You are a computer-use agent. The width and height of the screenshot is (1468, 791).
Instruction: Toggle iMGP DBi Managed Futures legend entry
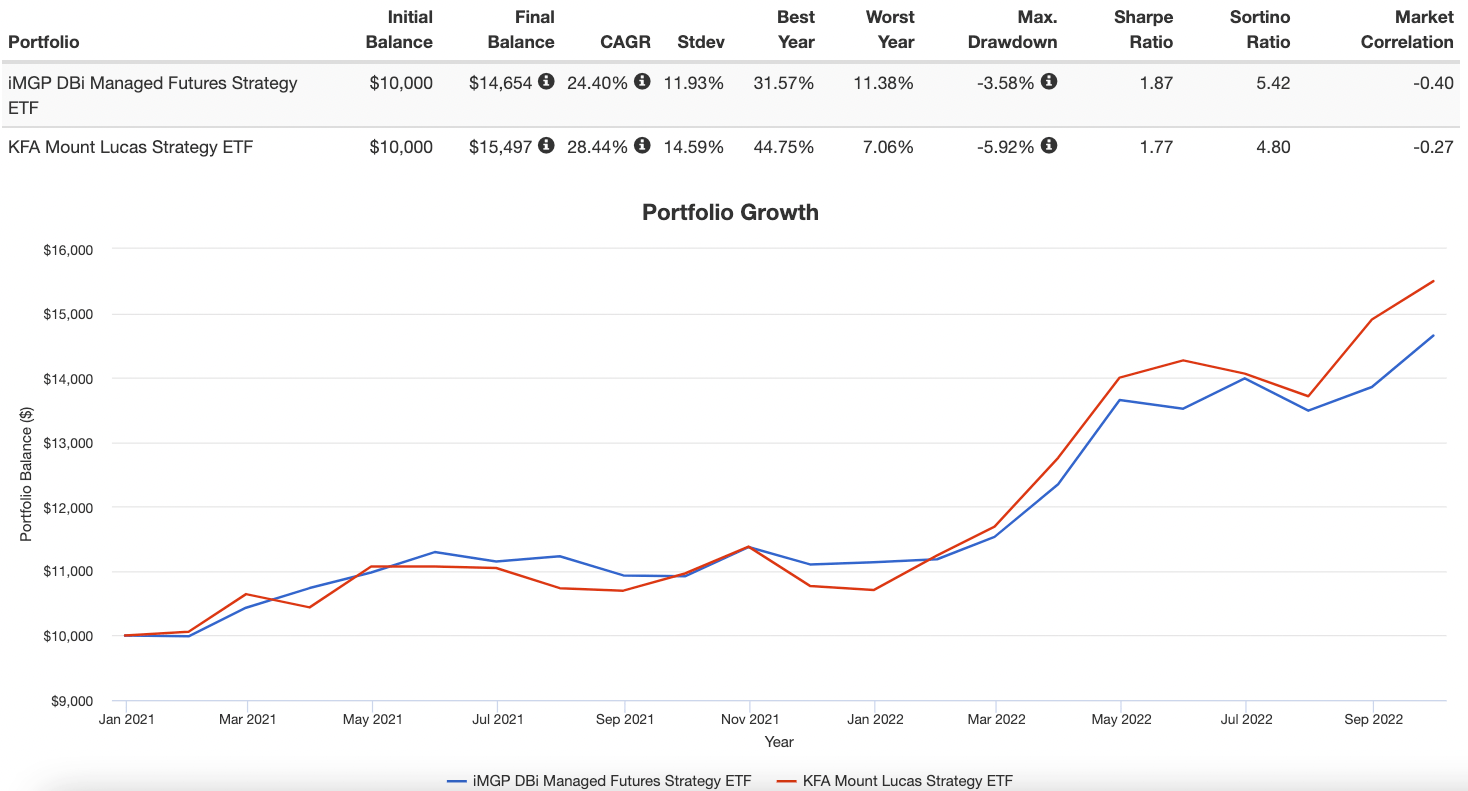598,781
